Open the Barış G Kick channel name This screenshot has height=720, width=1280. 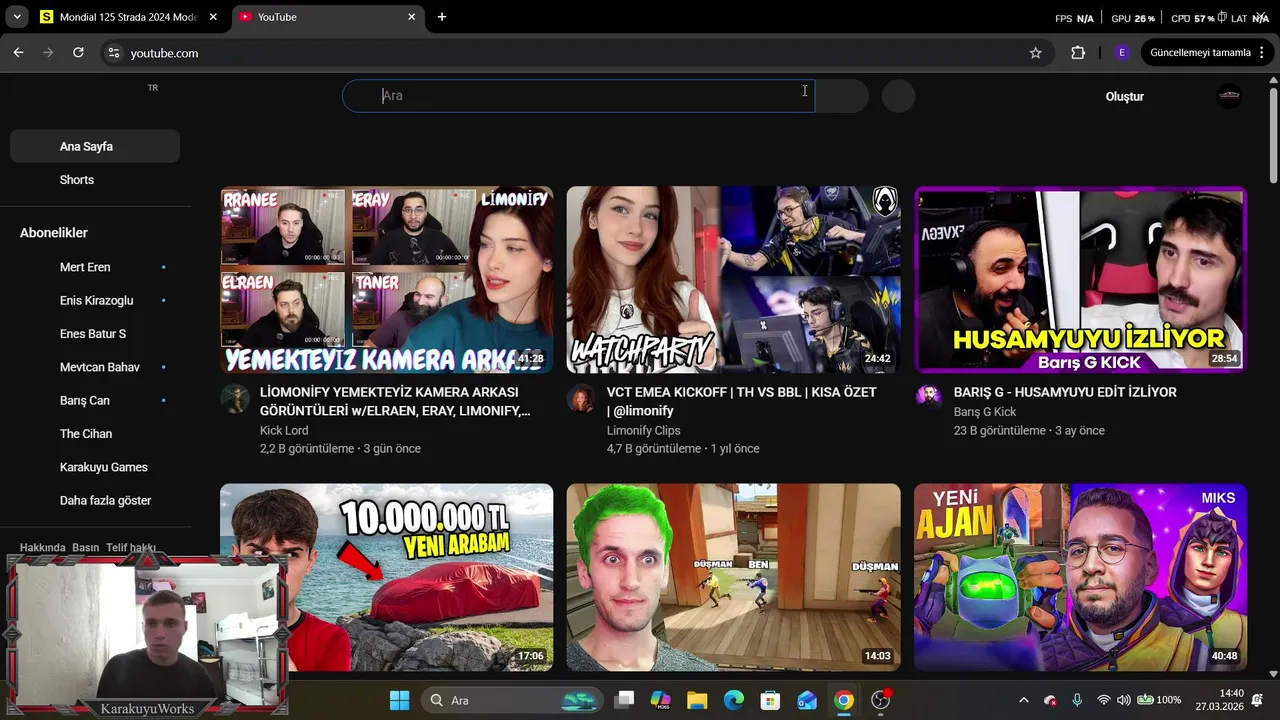(x=985, y=412)
